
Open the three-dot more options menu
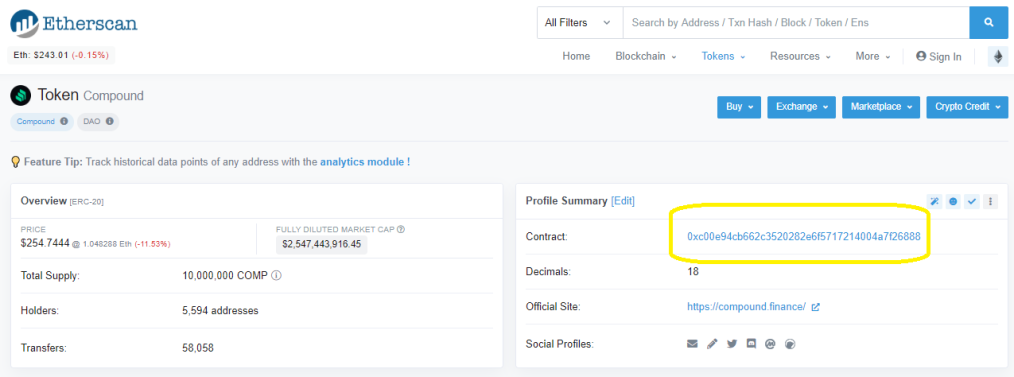(990, 201)
